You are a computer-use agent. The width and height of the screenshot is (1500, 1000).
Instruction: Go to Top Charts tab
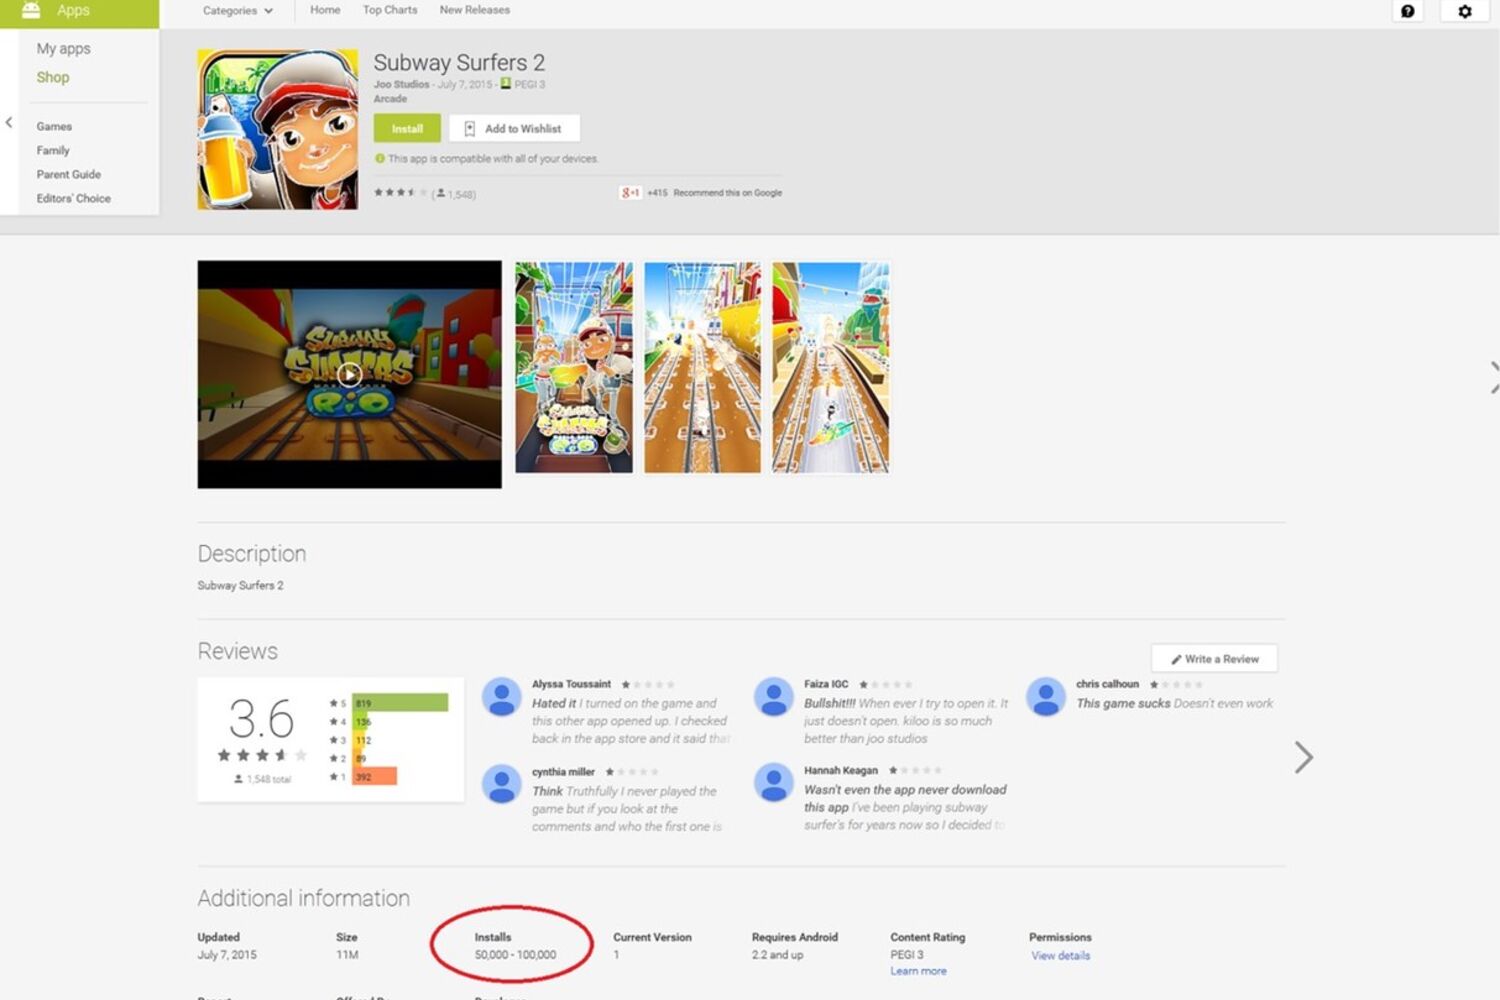pos(389,10)
